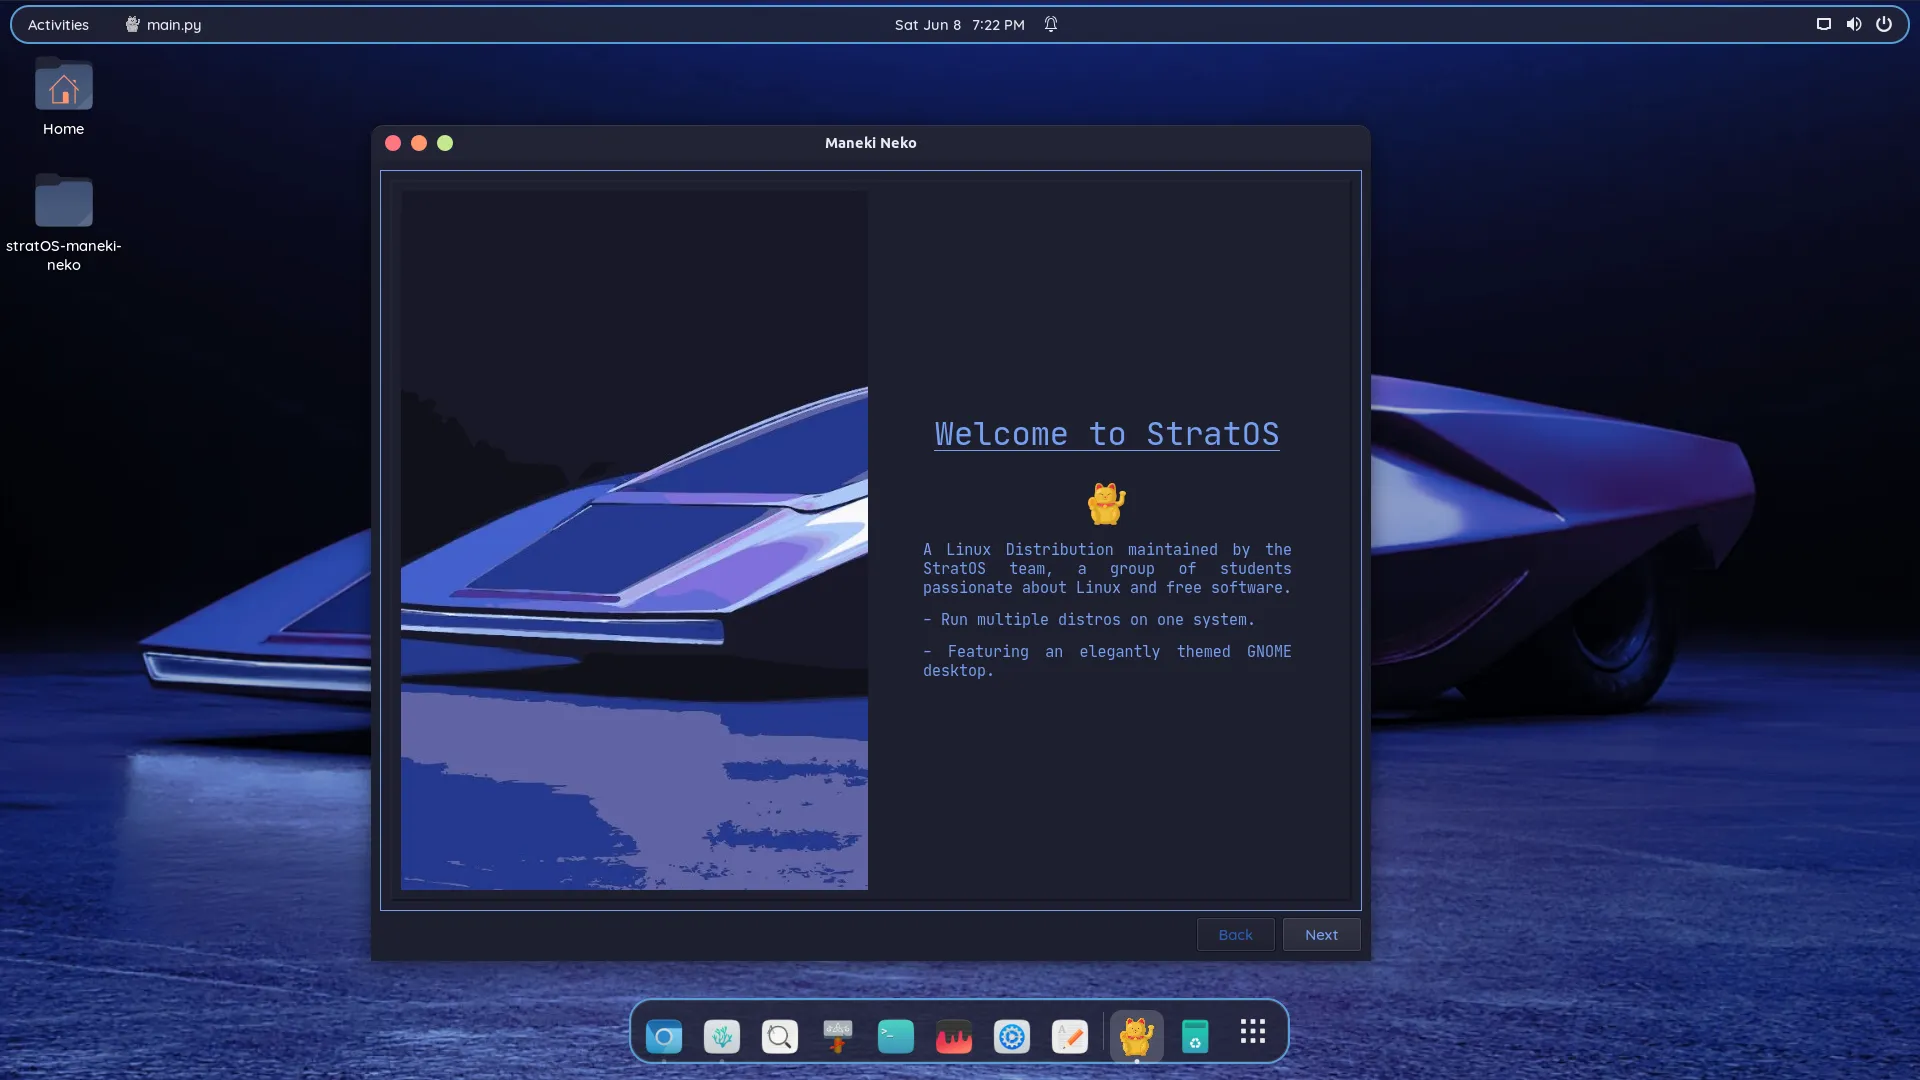Click the red lava-themed app icon
1920x1080 pixels.
[954, 1037]
